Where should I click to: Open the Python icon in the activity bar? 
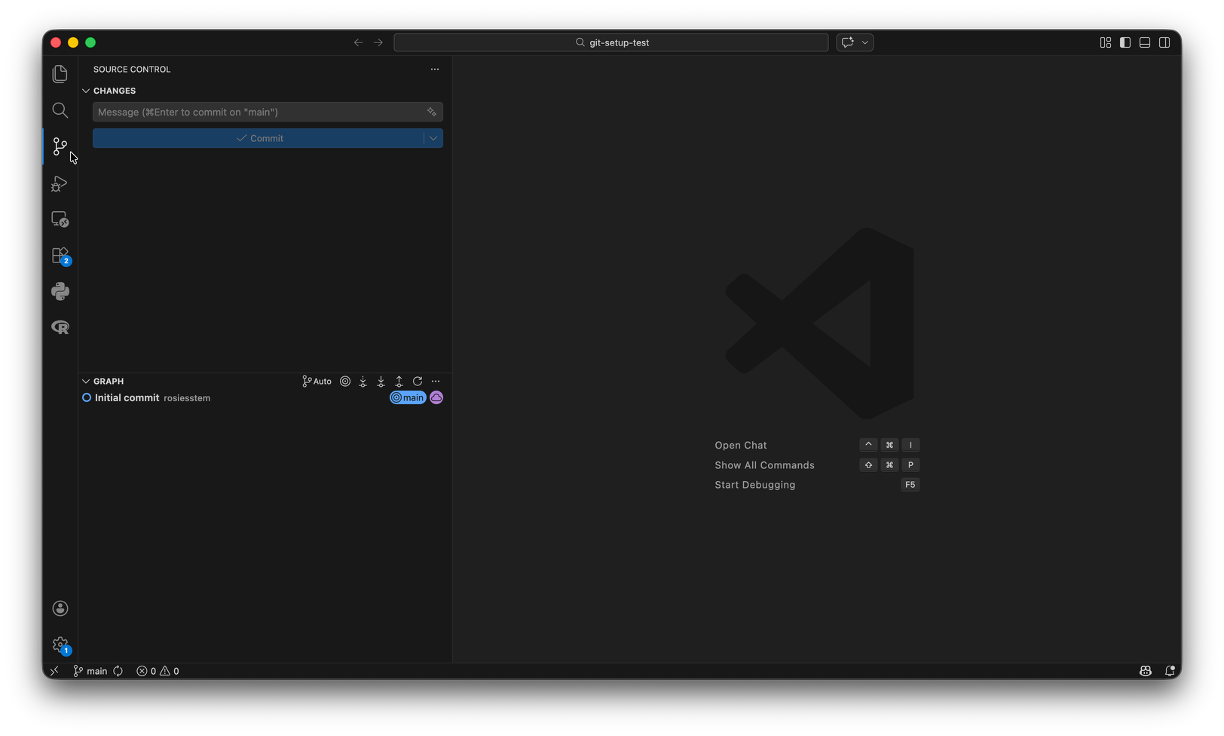pos(60,291)
